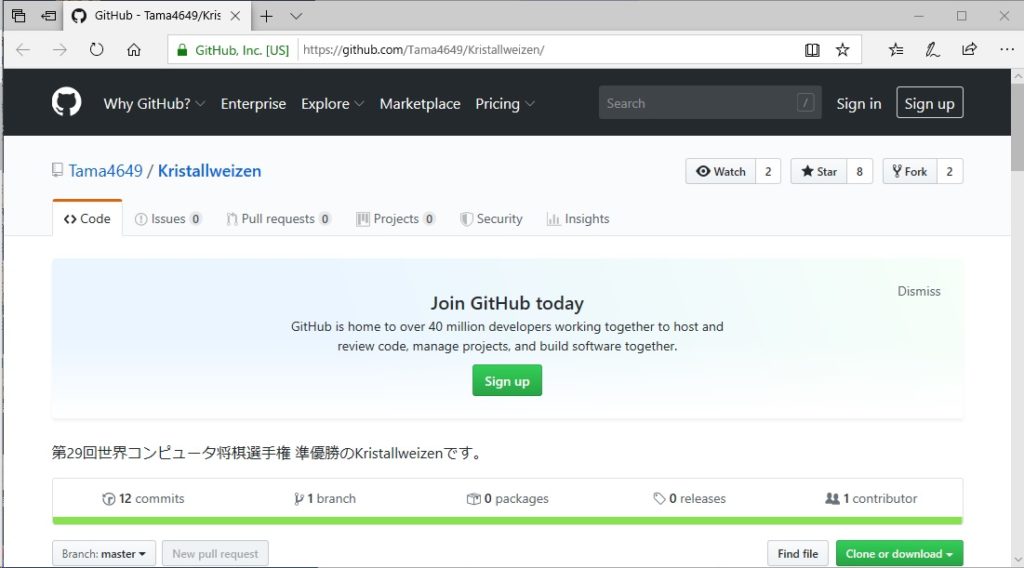
Task: View the 1 branch list
Action: (325, 498)
